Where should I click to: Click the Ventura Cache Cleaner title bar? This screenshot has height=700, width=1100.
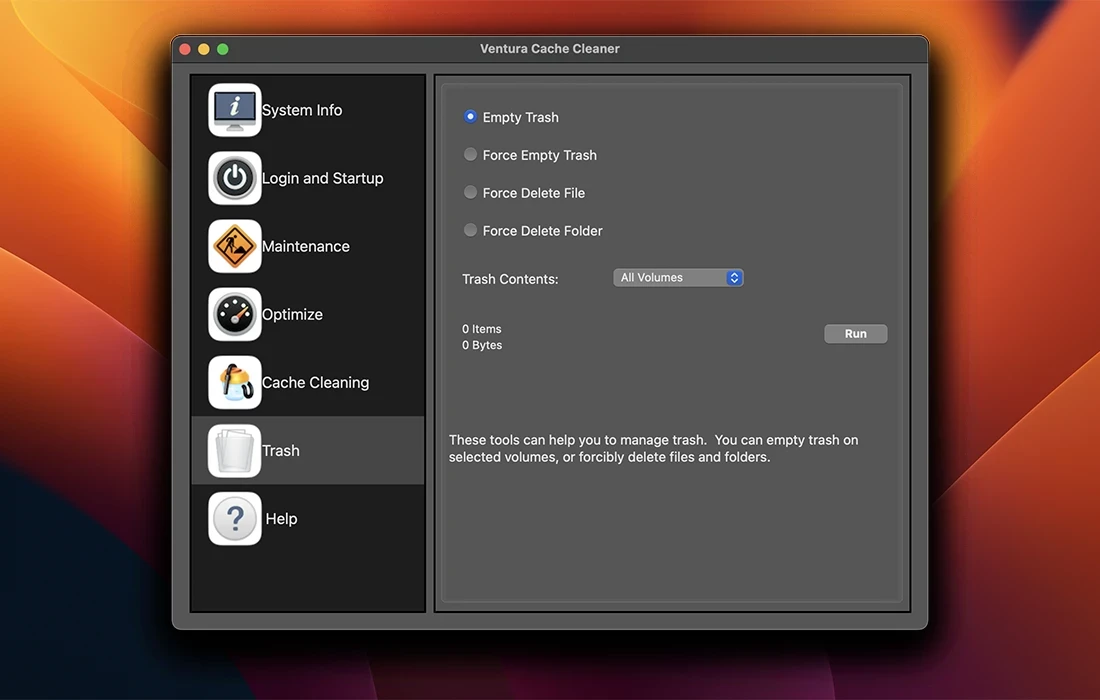coord(550,49)
